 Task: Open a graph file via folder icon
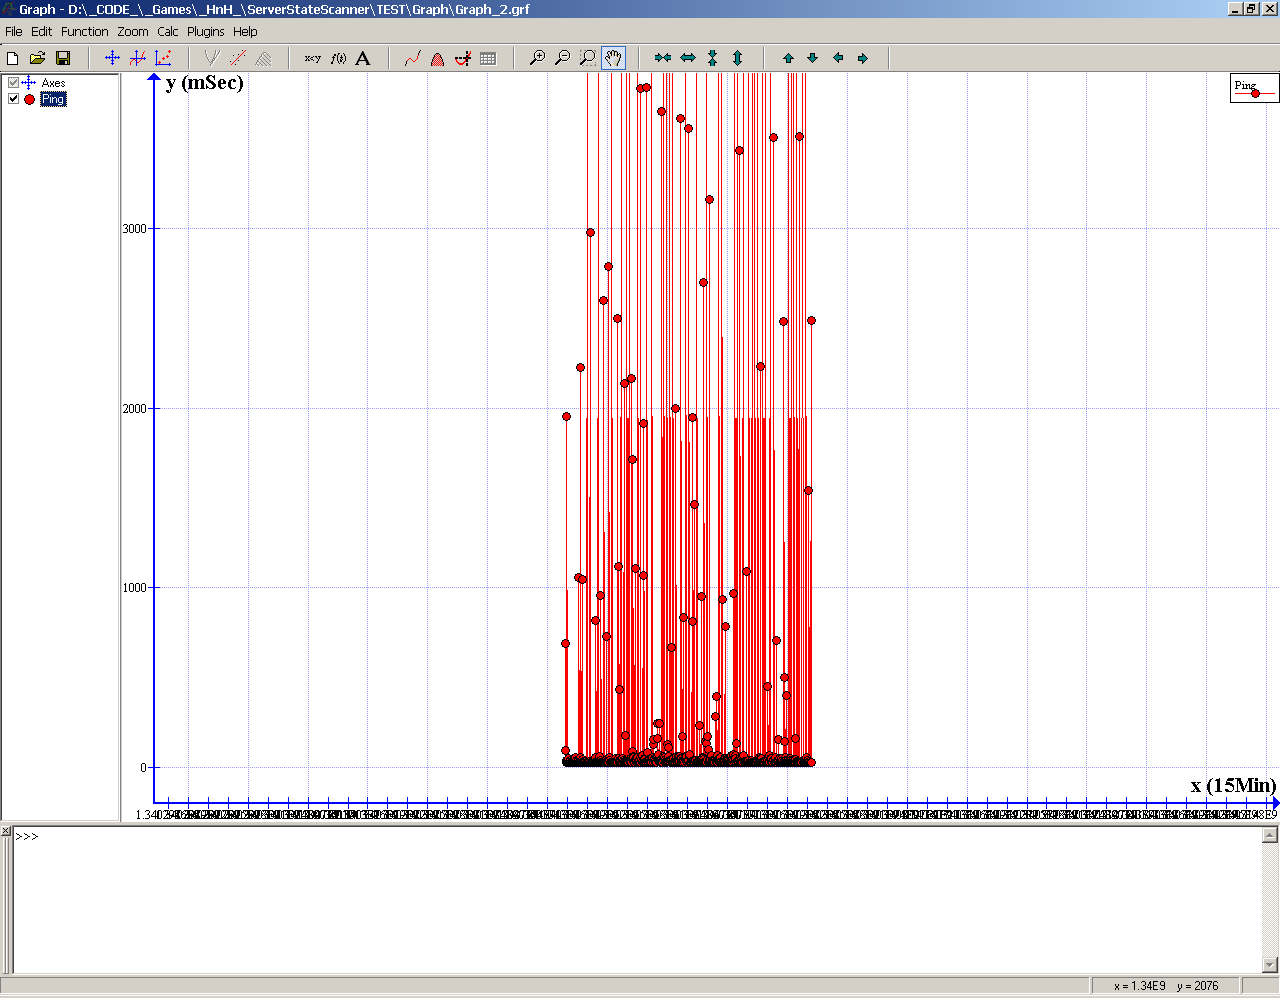38,58
